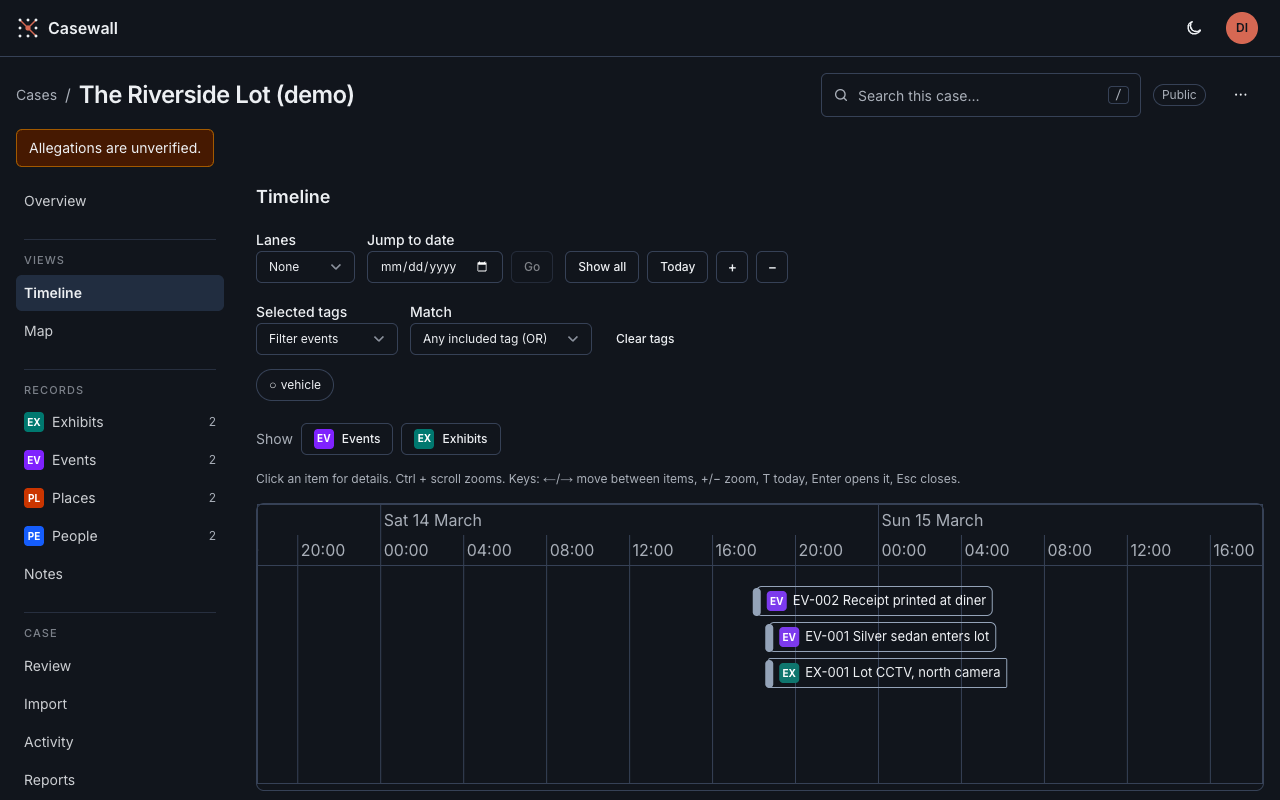This screenshot has width=1280, height=800.
Task: Click the Search this case field
Action: coord(981,95)
